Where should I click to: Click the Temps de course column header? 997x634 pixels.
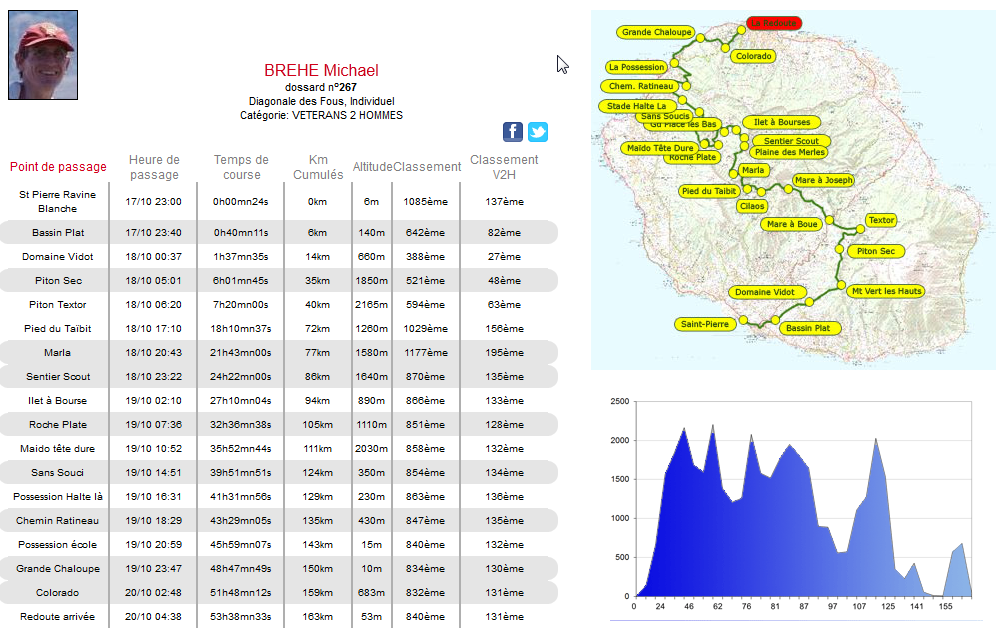pos(241,167)
